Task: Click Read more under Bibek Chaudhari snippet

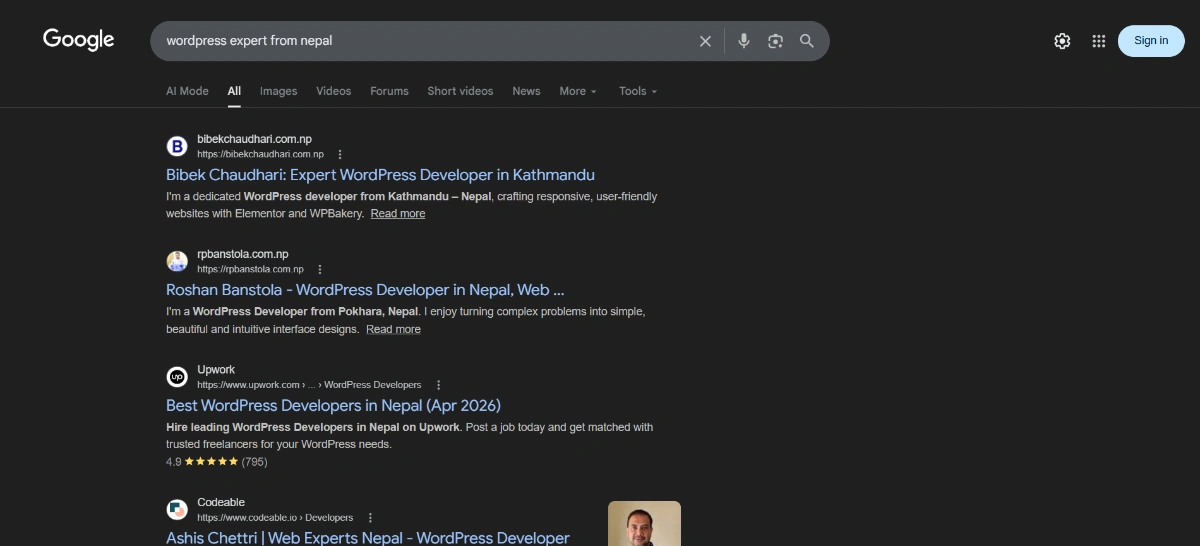Action: pos(398,214)
